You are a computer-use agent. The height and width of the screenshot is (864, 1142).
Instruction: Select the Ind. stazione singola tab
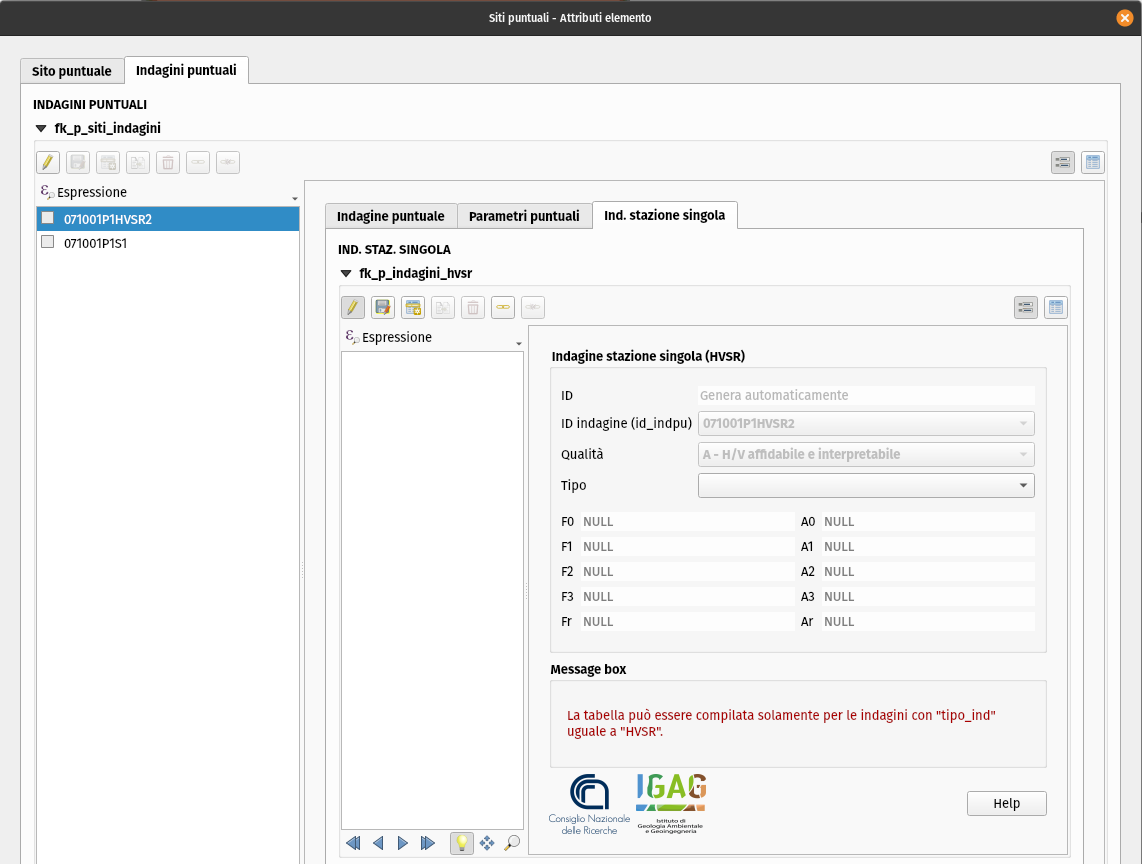click(x=665, y=215)
